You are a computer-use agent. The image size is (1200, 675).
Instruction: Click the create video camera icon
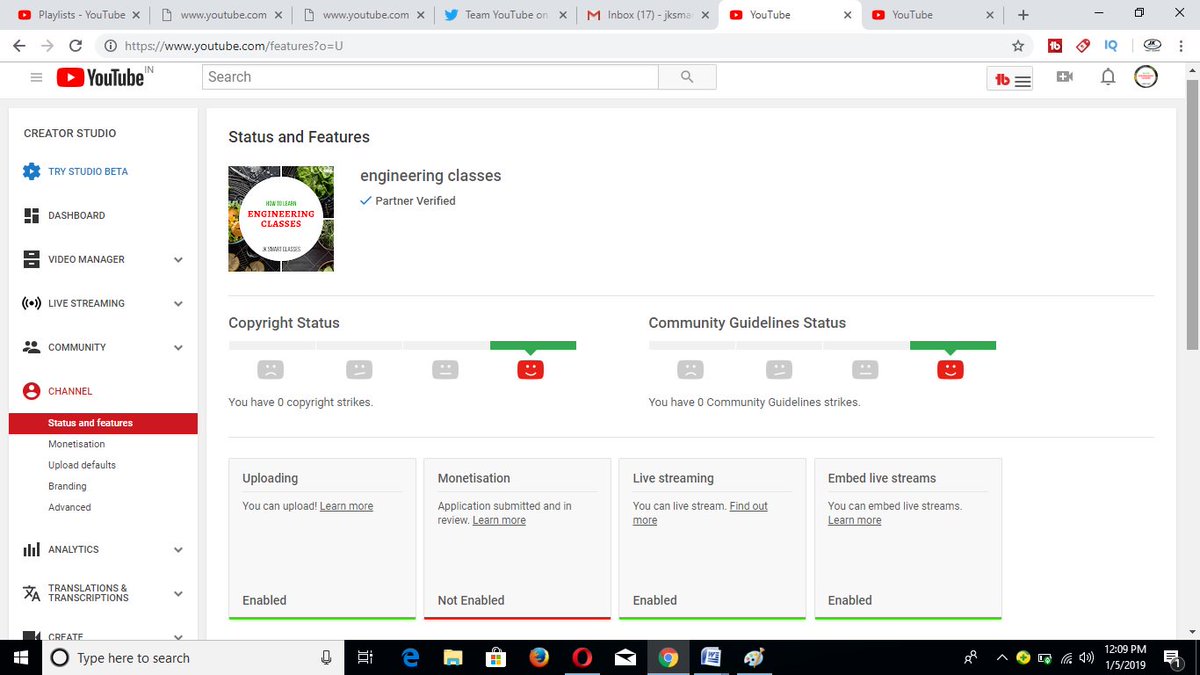pyautogui.click(x=1065, y=77)
